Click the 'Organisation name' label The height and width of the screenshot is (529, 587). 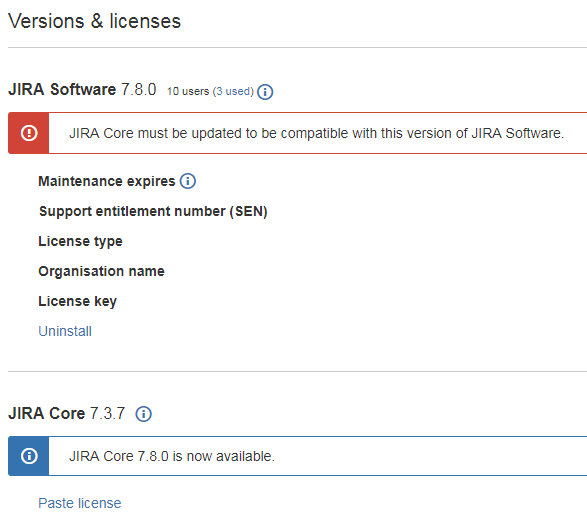pos(101,271)
